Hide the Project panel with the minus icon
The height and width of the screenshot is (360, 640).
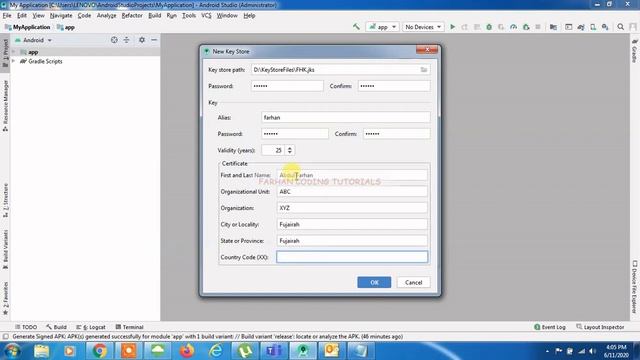[x=154, y=40]
